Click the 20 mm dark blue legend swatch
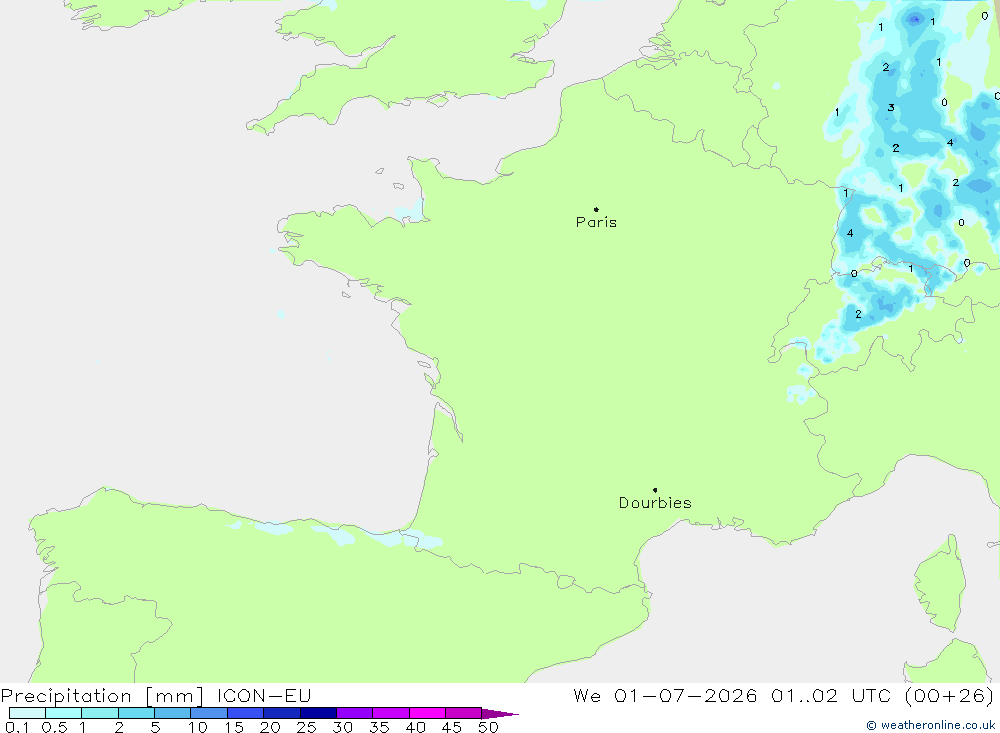The height and width of the screenshot is (733, 1000). pos(281,713)
